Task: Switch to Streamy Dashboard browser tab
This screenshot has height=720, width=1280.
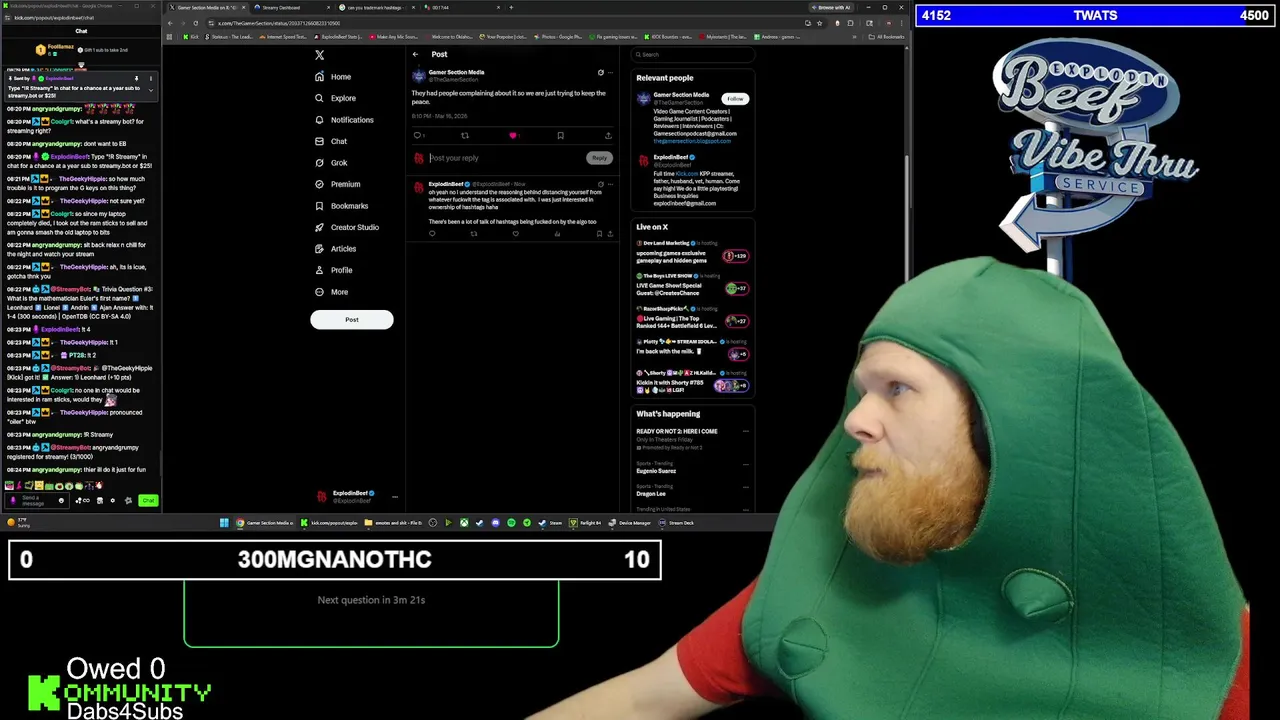Action: coord(293,8)
